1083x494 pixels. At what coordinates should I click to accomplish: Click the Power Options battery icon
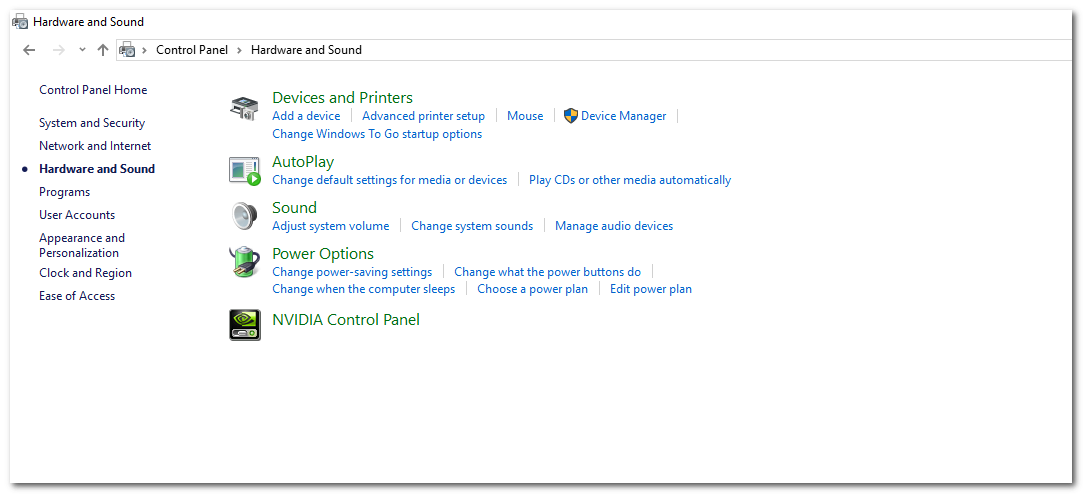pos(244,263)
